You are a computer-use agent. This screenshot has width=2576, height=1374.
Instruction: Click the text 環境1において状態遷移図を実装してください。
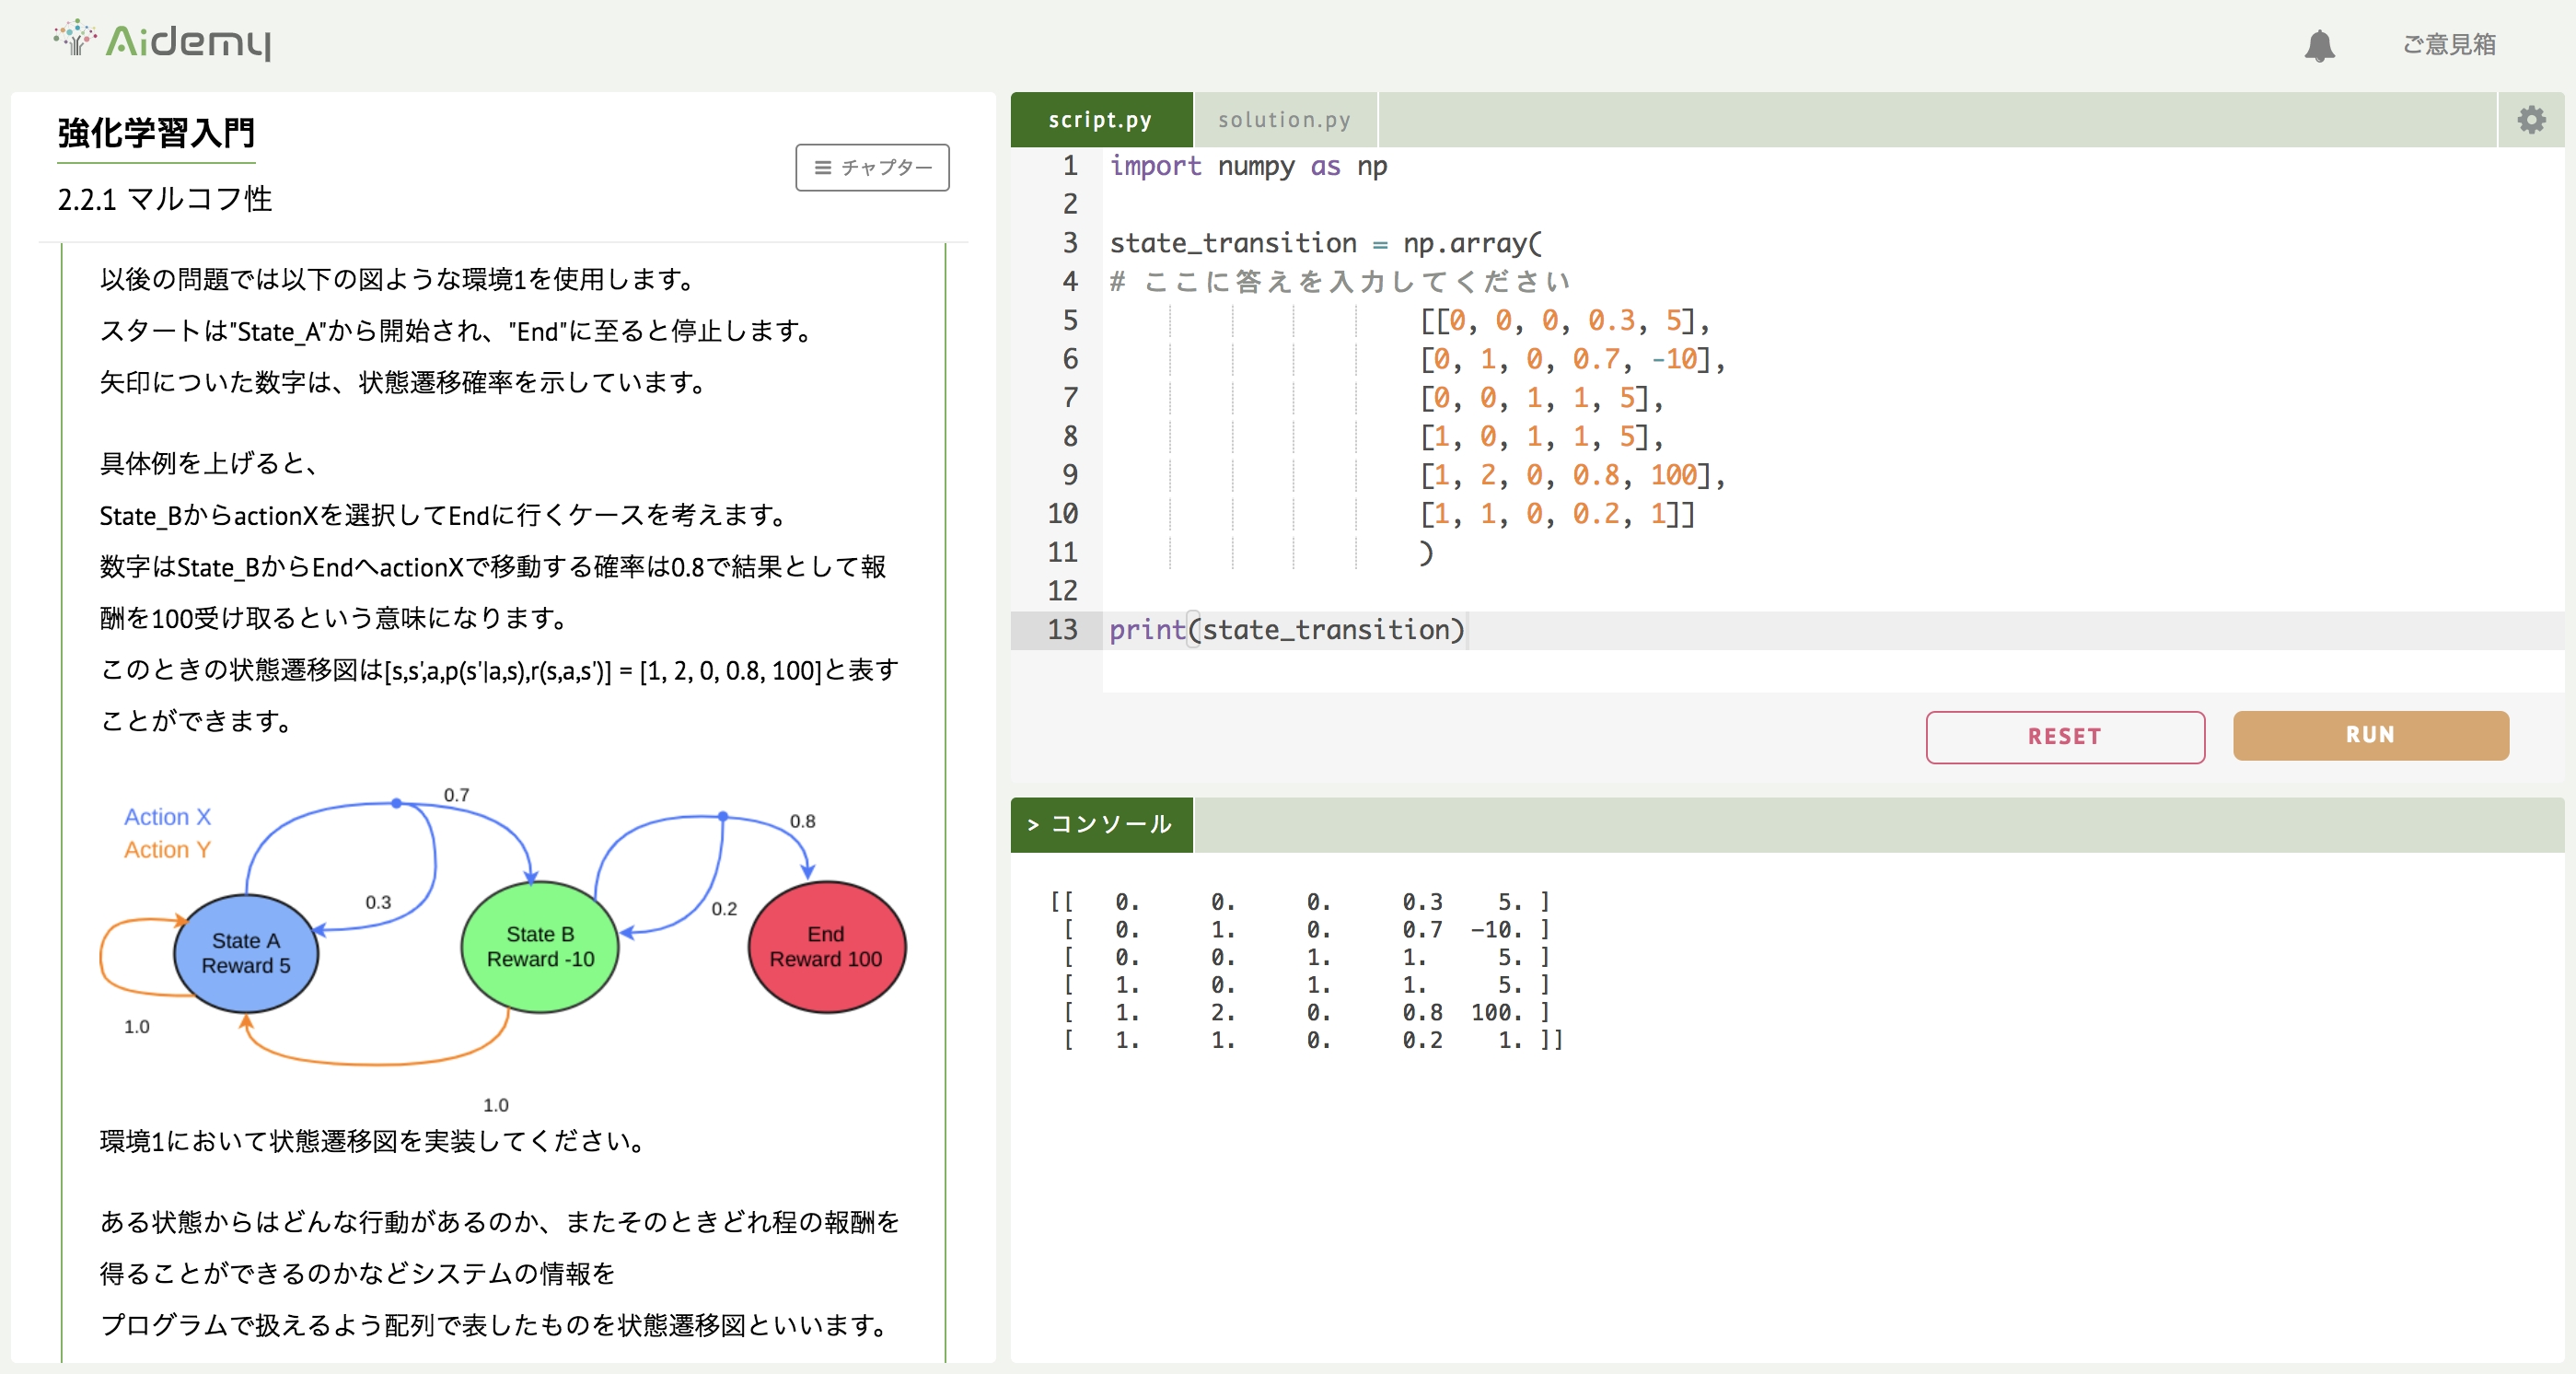coord(374,1141)
